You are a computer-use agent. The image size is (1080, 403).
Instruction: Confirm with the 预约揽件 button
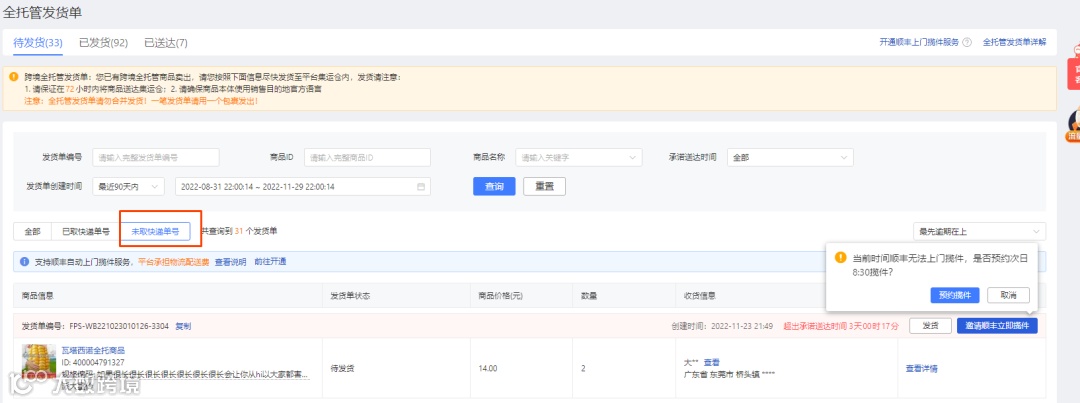955,295
